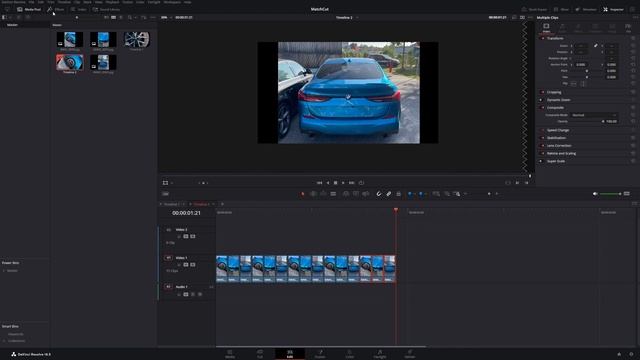Toggle the Linked Selection chain icon

(389, 194)
